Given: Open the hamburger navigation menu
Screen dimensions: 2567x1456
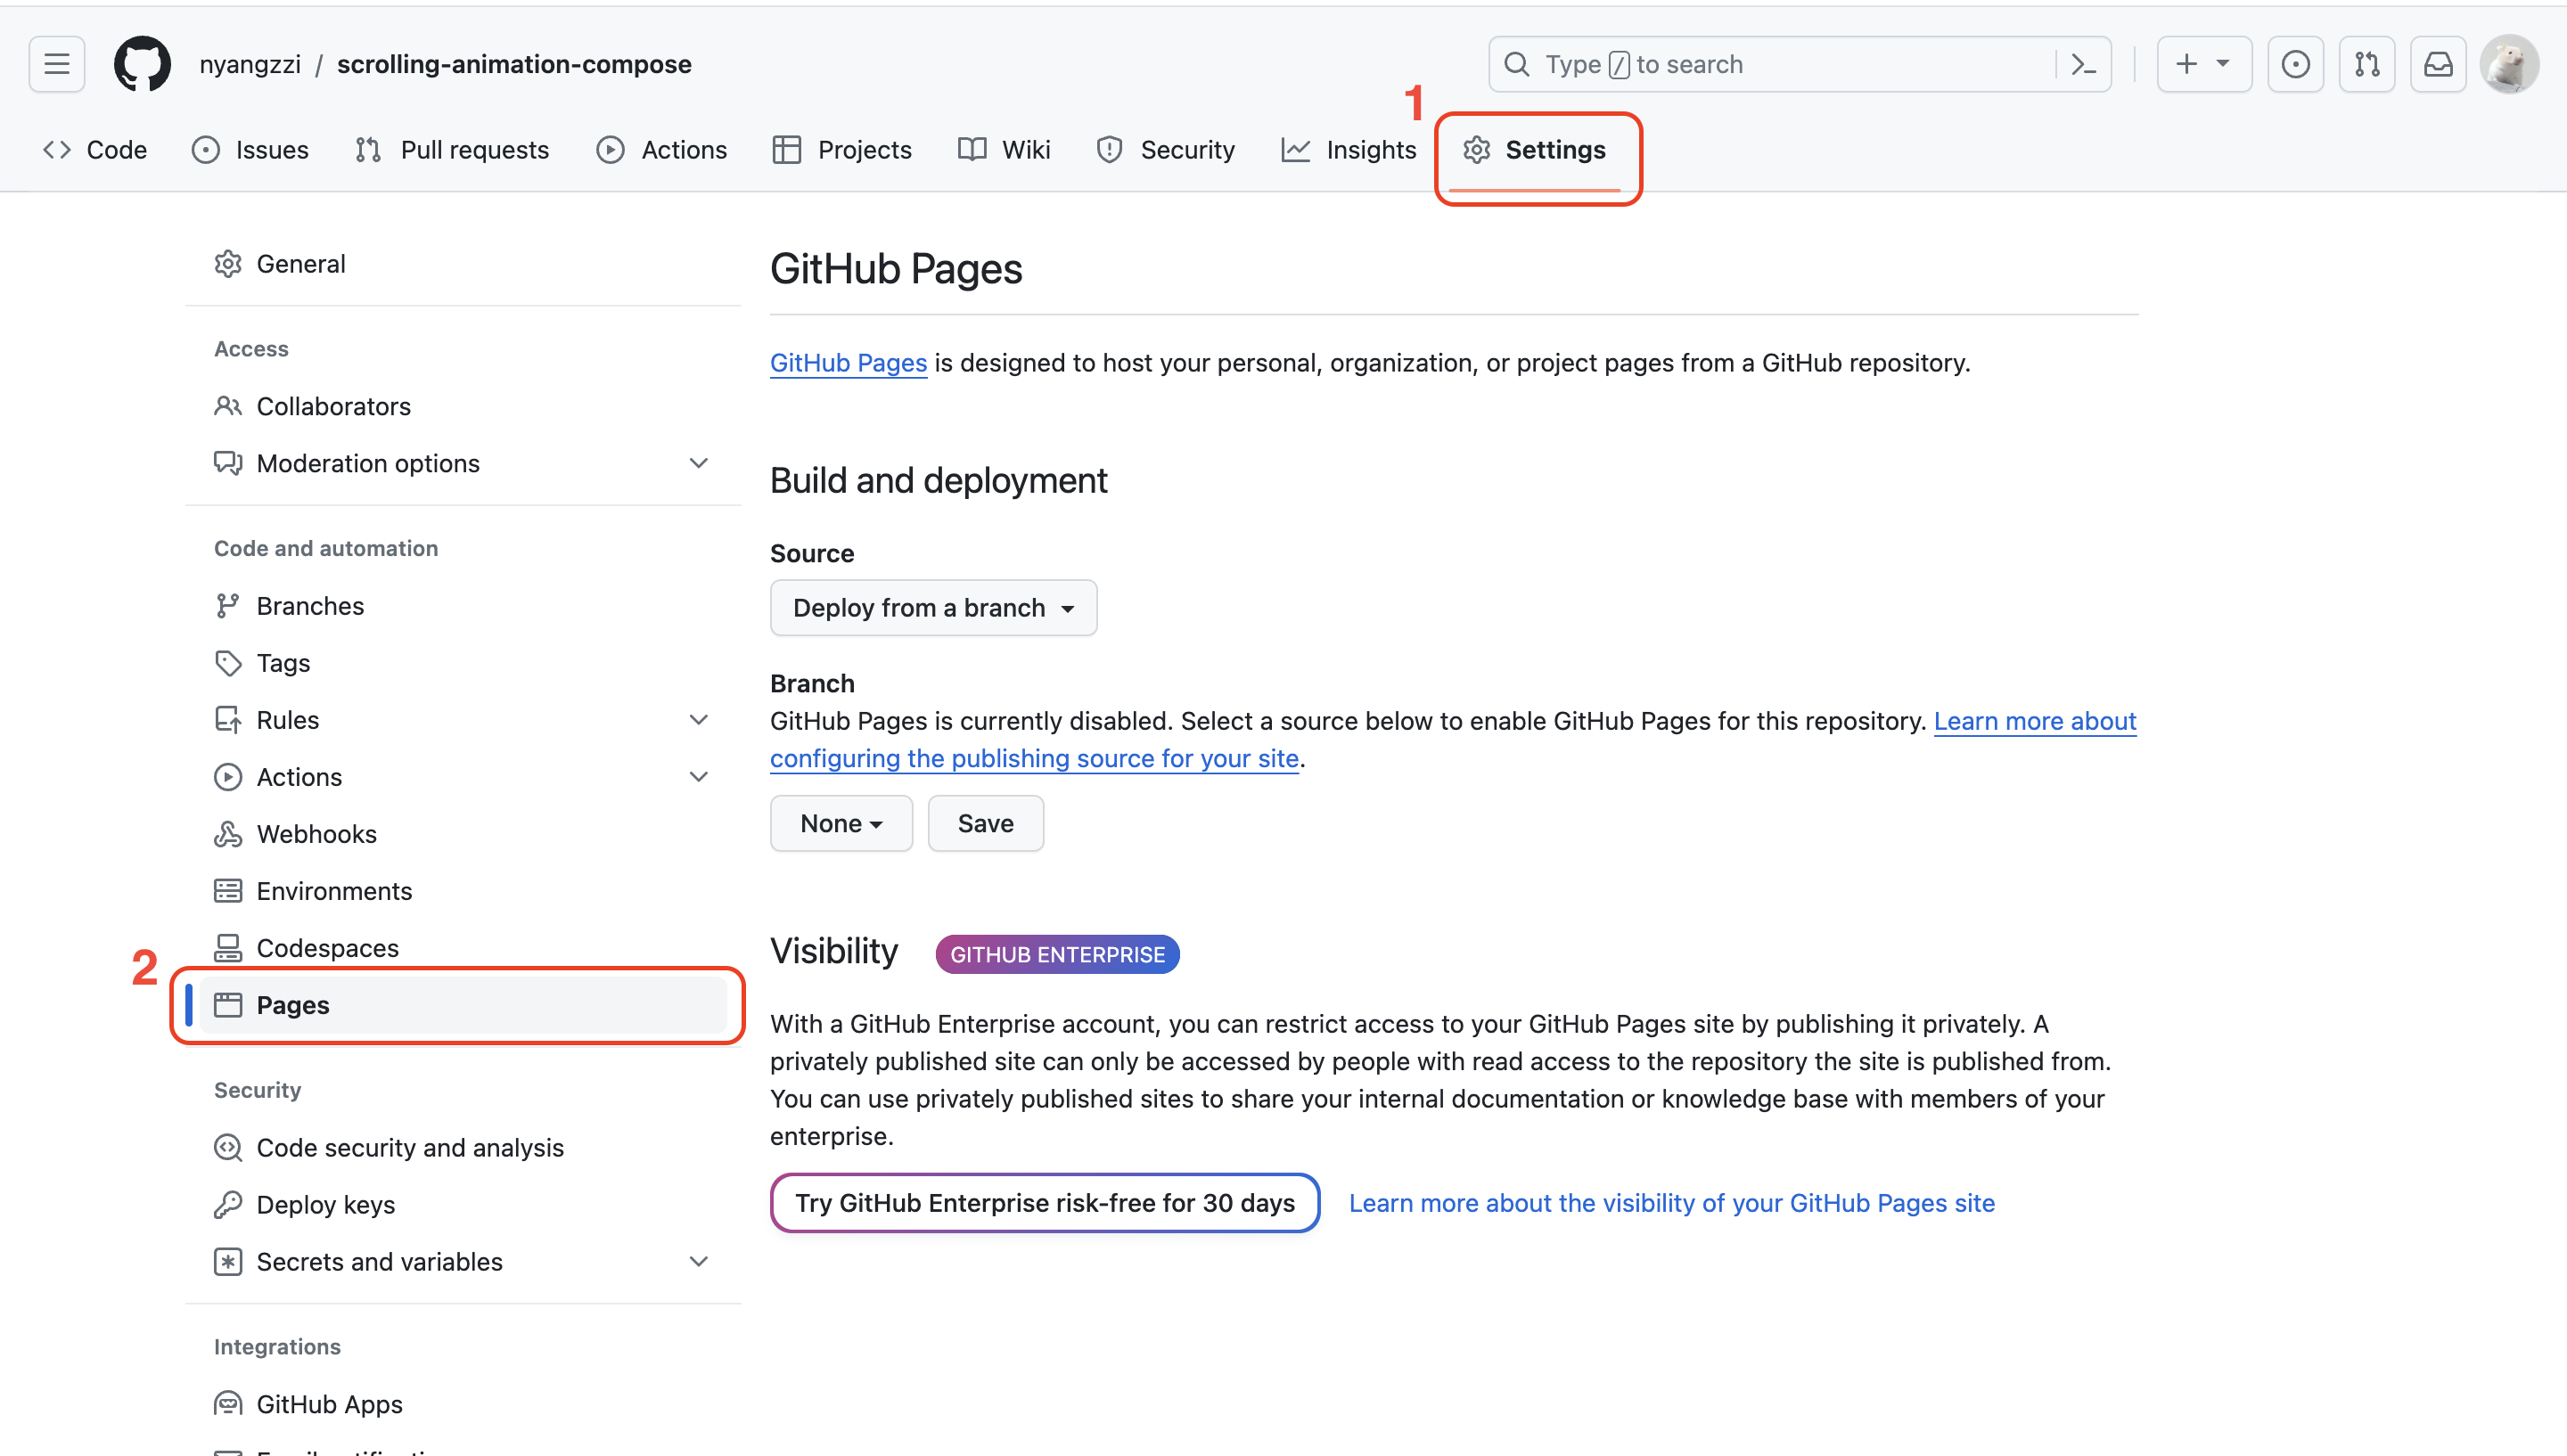Looking at the screenshot, I should (57, 64).
